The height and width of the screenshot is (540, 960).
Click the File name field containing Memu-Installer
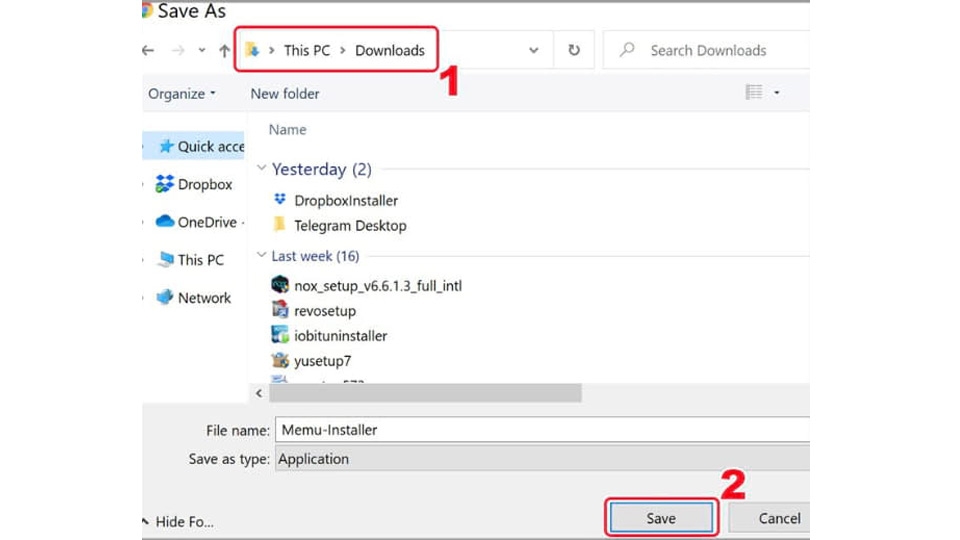point(542,430)
